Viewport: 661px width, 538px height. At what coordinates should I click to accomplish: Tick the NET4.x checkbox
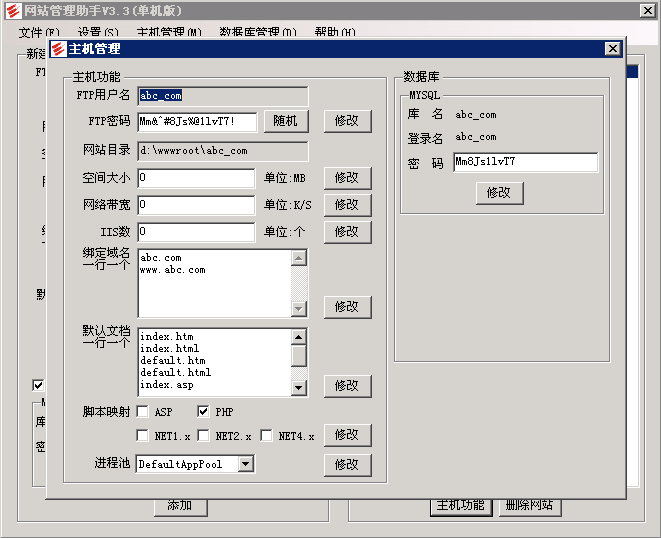tap(266, 436)
